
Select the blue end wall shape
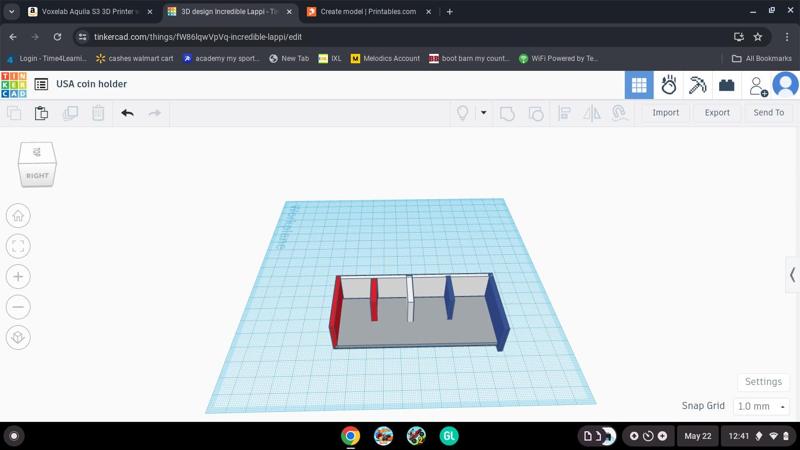point(497,312)
